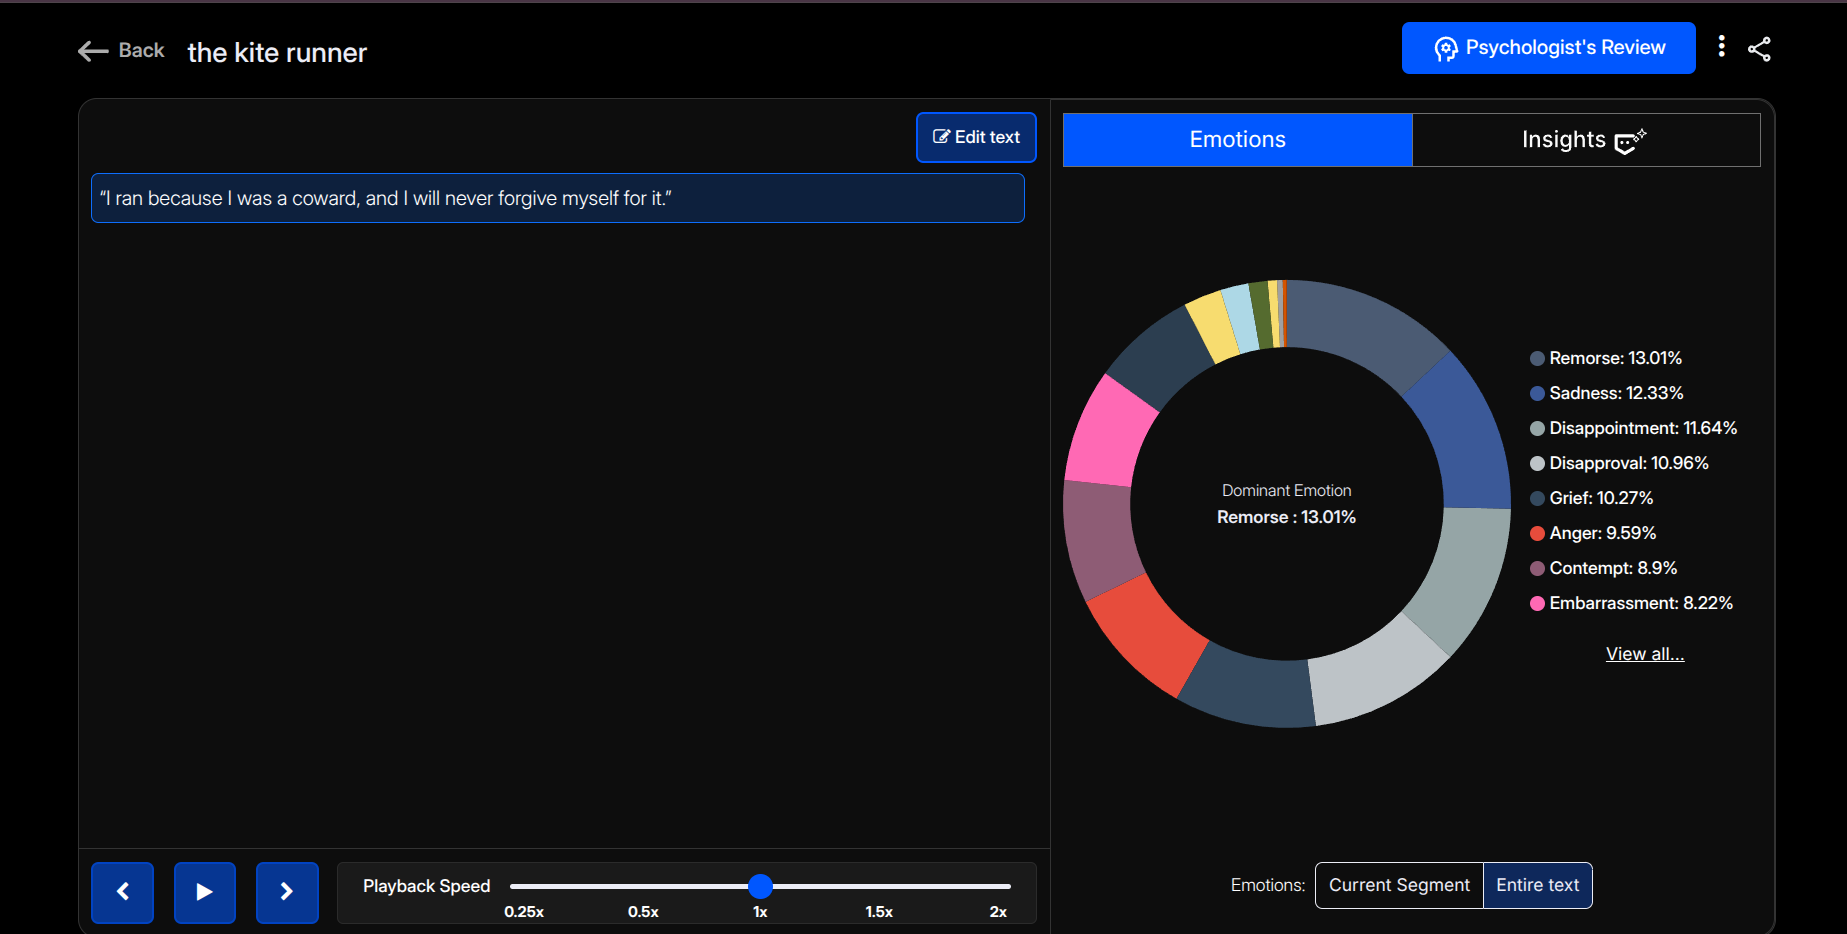Skip to next segment with right chevron
Screen dimensions: 1847x934
click(287, 892)
